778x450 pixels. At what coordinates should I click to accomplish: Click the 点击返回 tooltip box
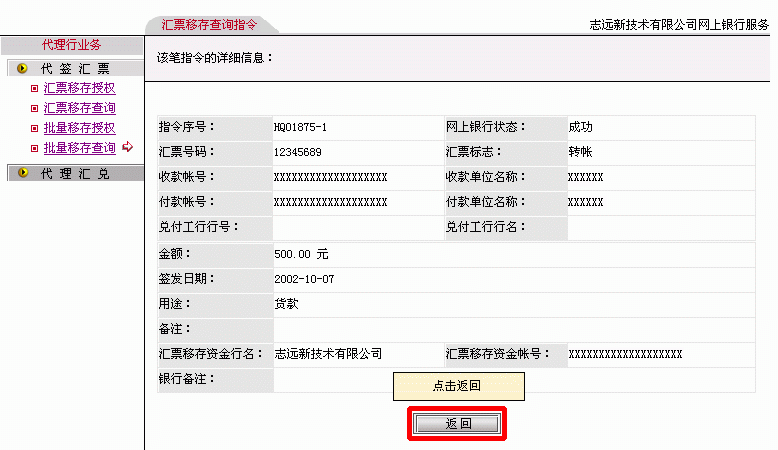coord(457,386)
